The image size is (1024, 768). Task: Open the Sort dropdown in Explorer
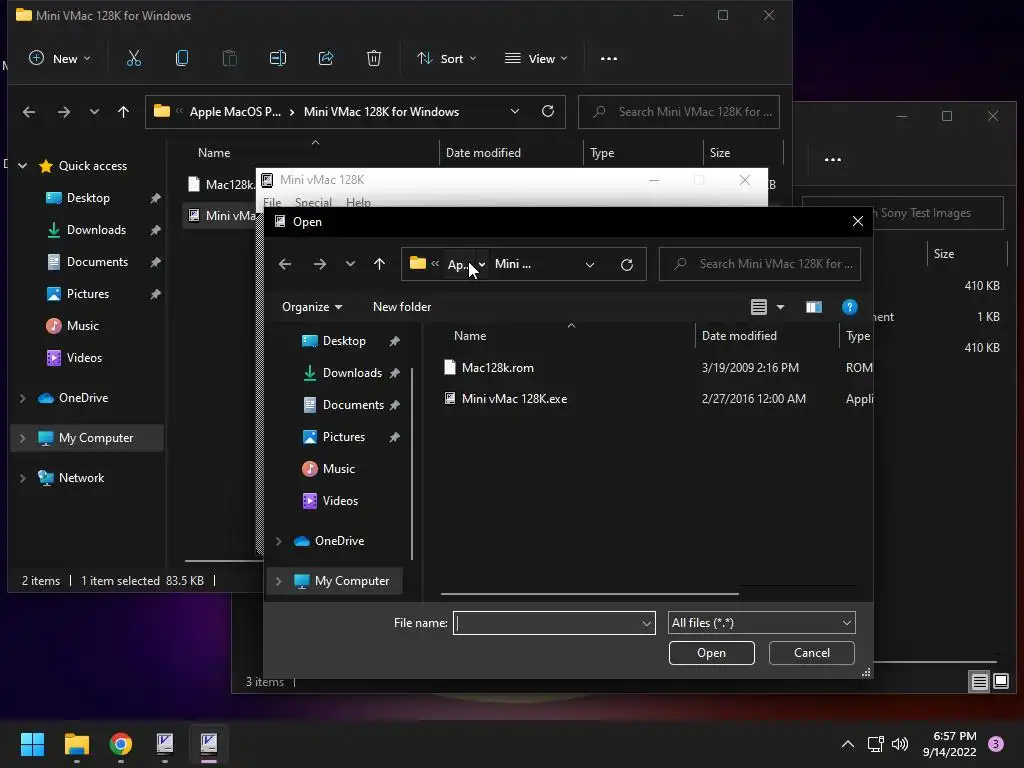[x=447, y=59]
